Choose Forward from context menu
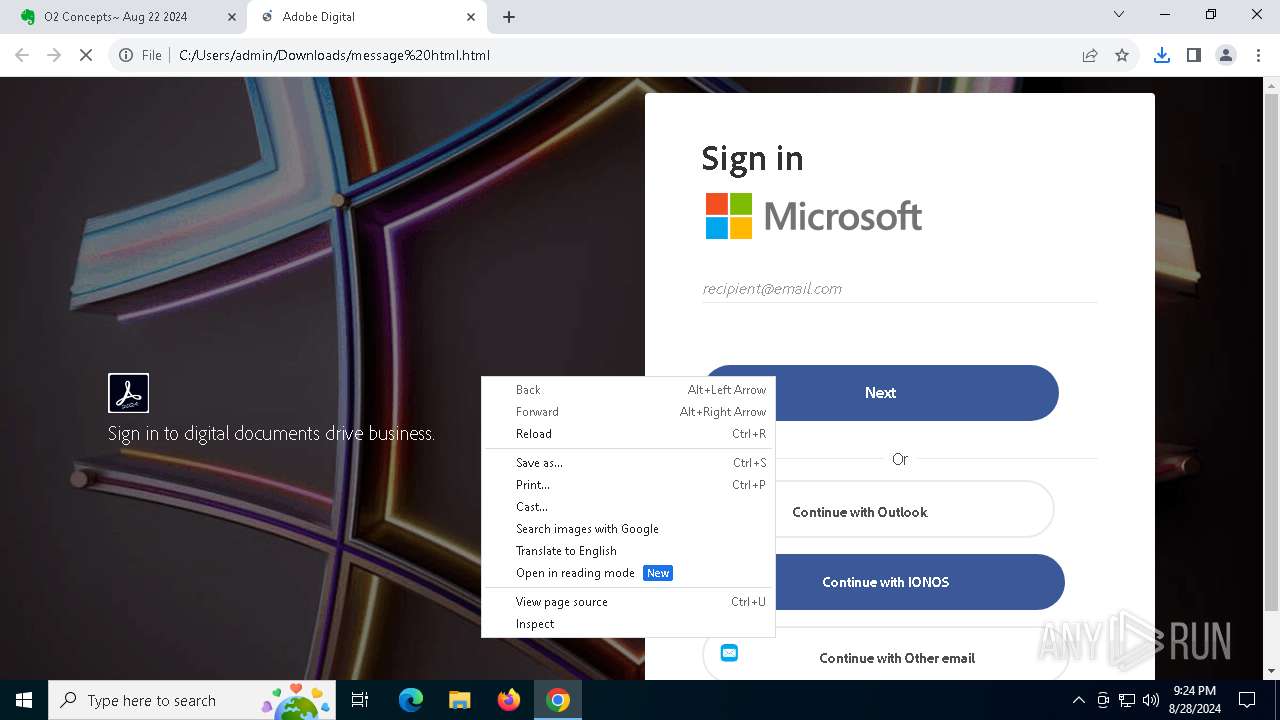1280x720 pixels. coord(628,412)
